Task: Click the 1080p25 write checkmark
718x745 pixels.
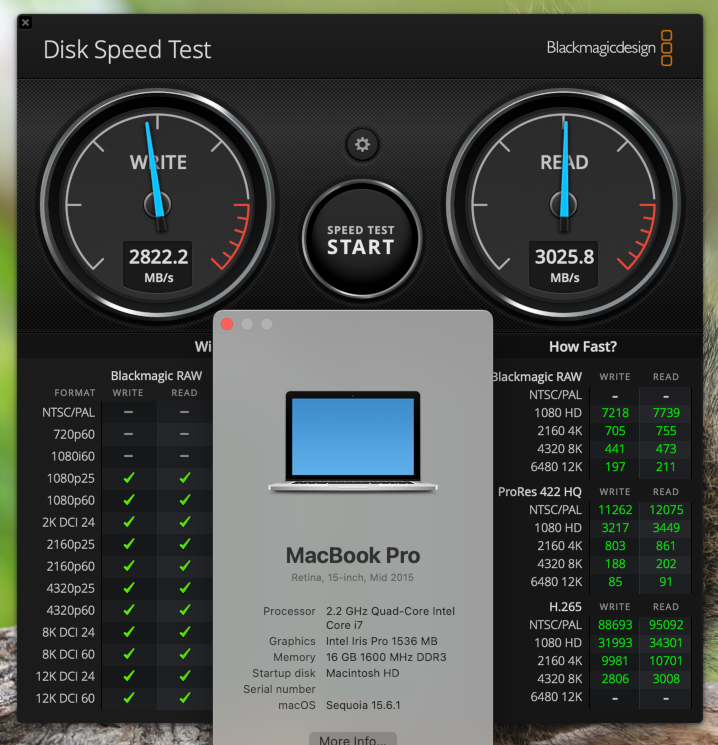Action: click(129, 478)
